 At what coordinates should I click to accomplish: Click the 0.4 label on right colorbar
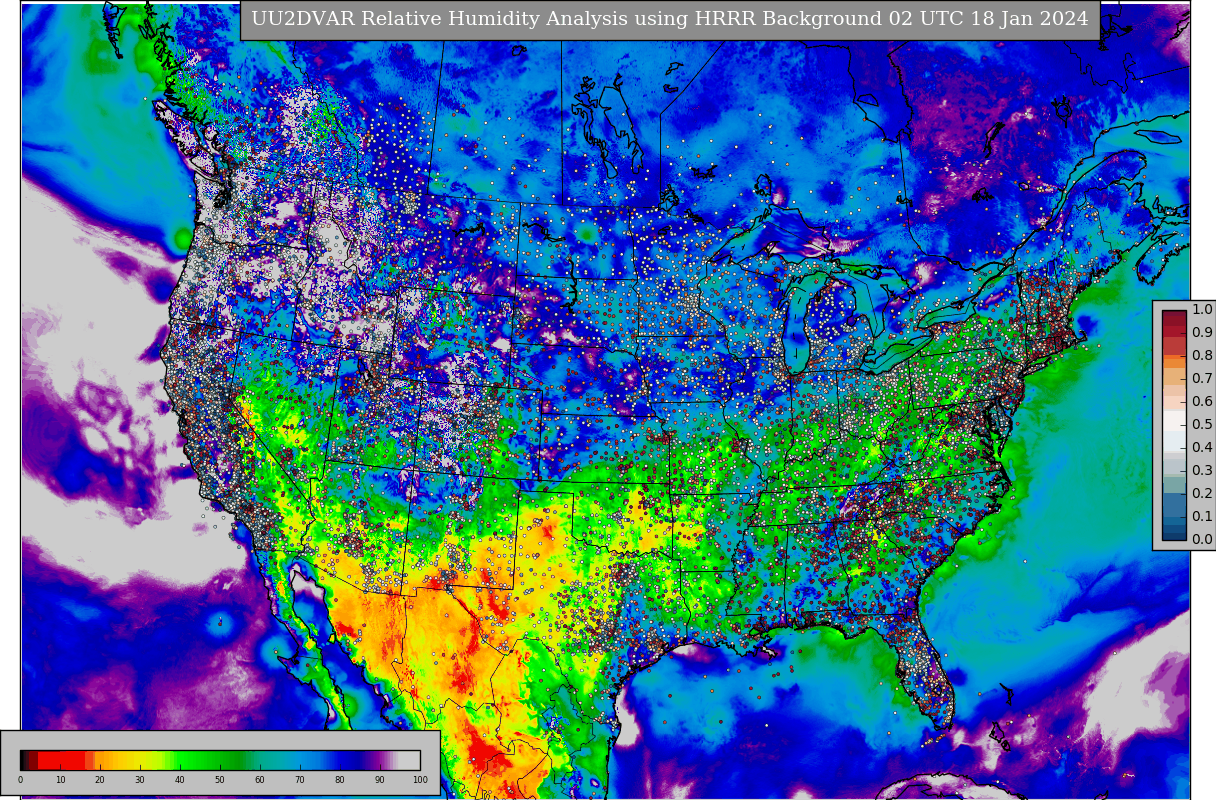[x=1202, y=447]
